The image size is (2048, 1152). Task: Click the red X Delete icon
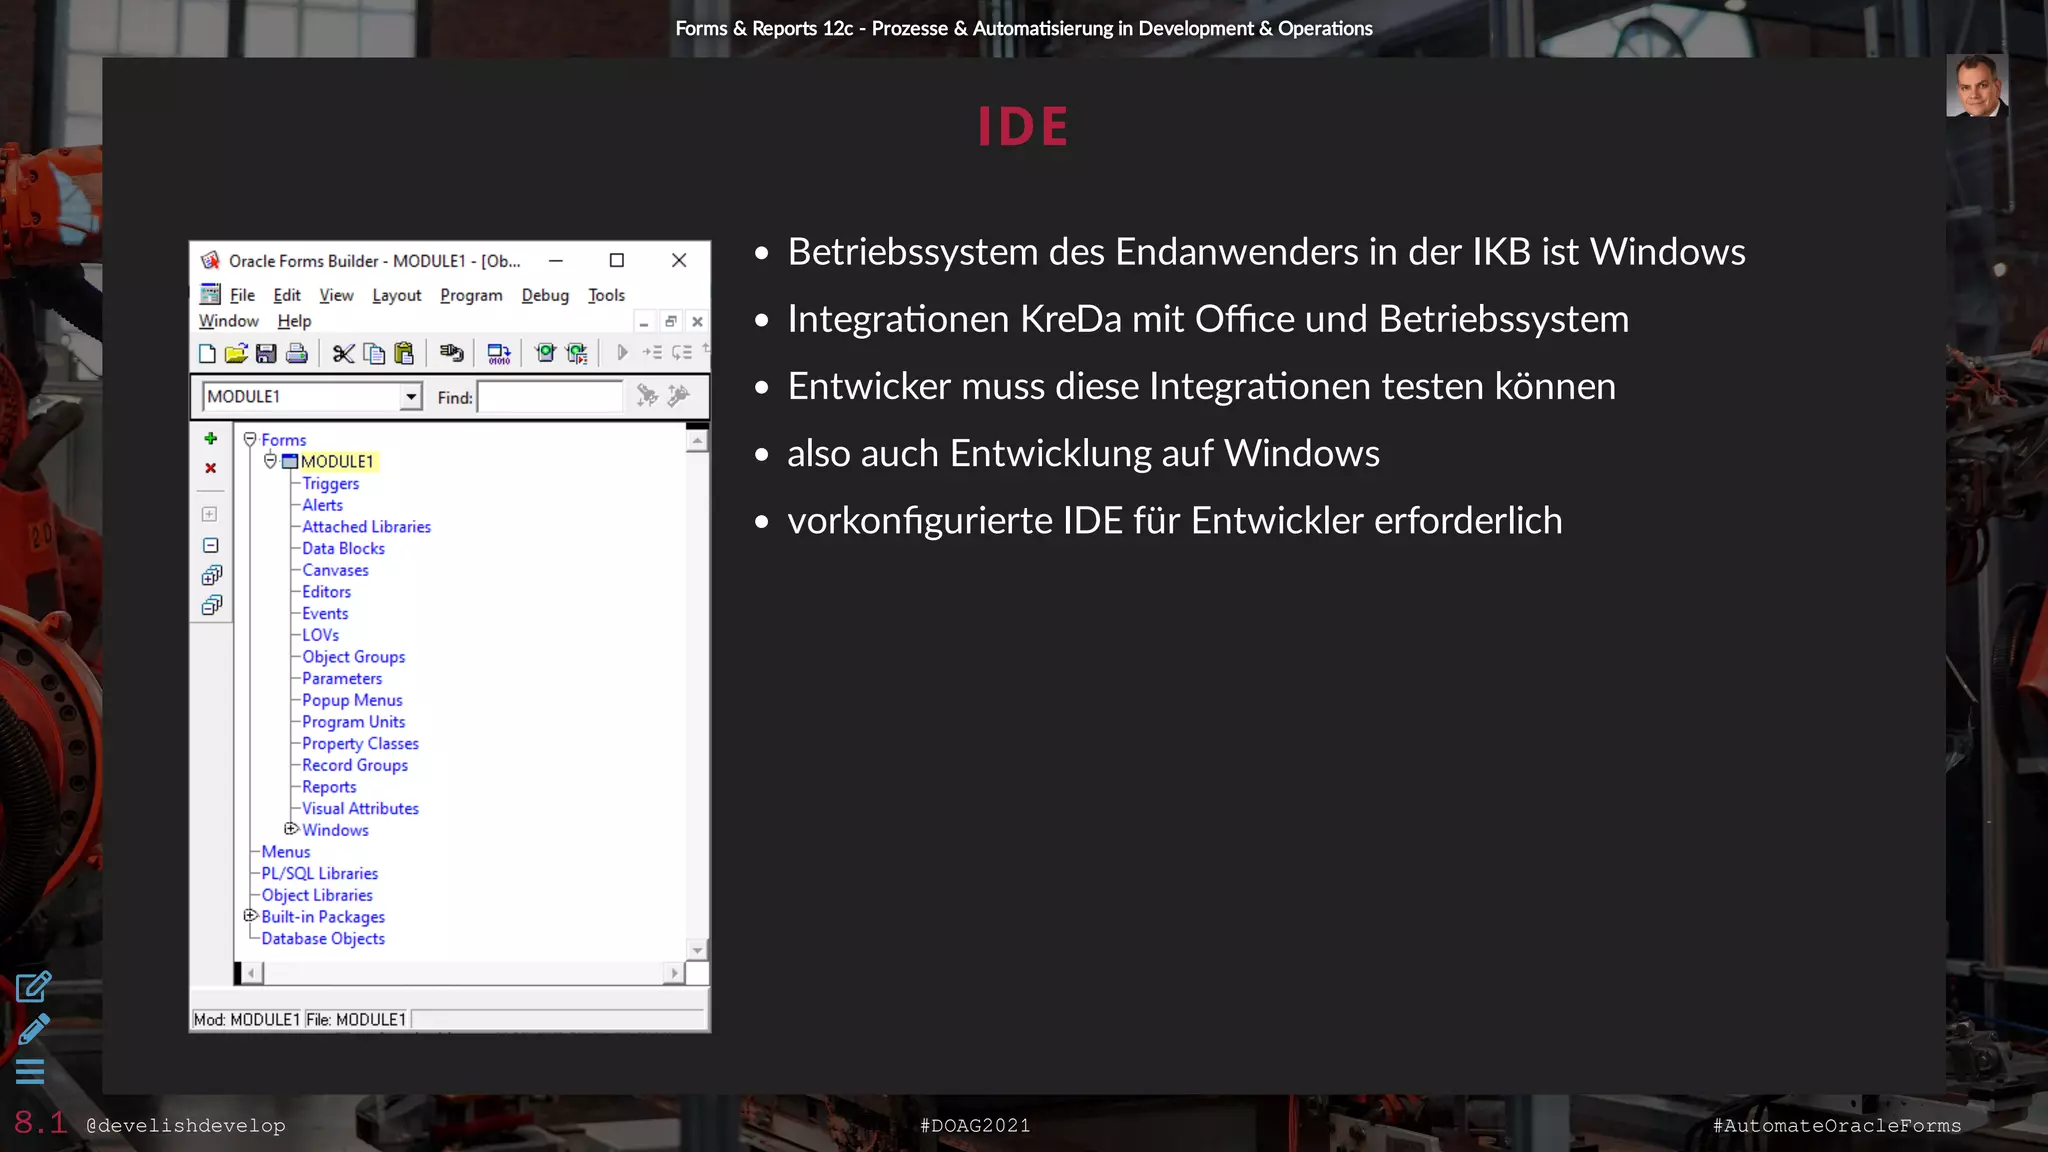(210, 468)
